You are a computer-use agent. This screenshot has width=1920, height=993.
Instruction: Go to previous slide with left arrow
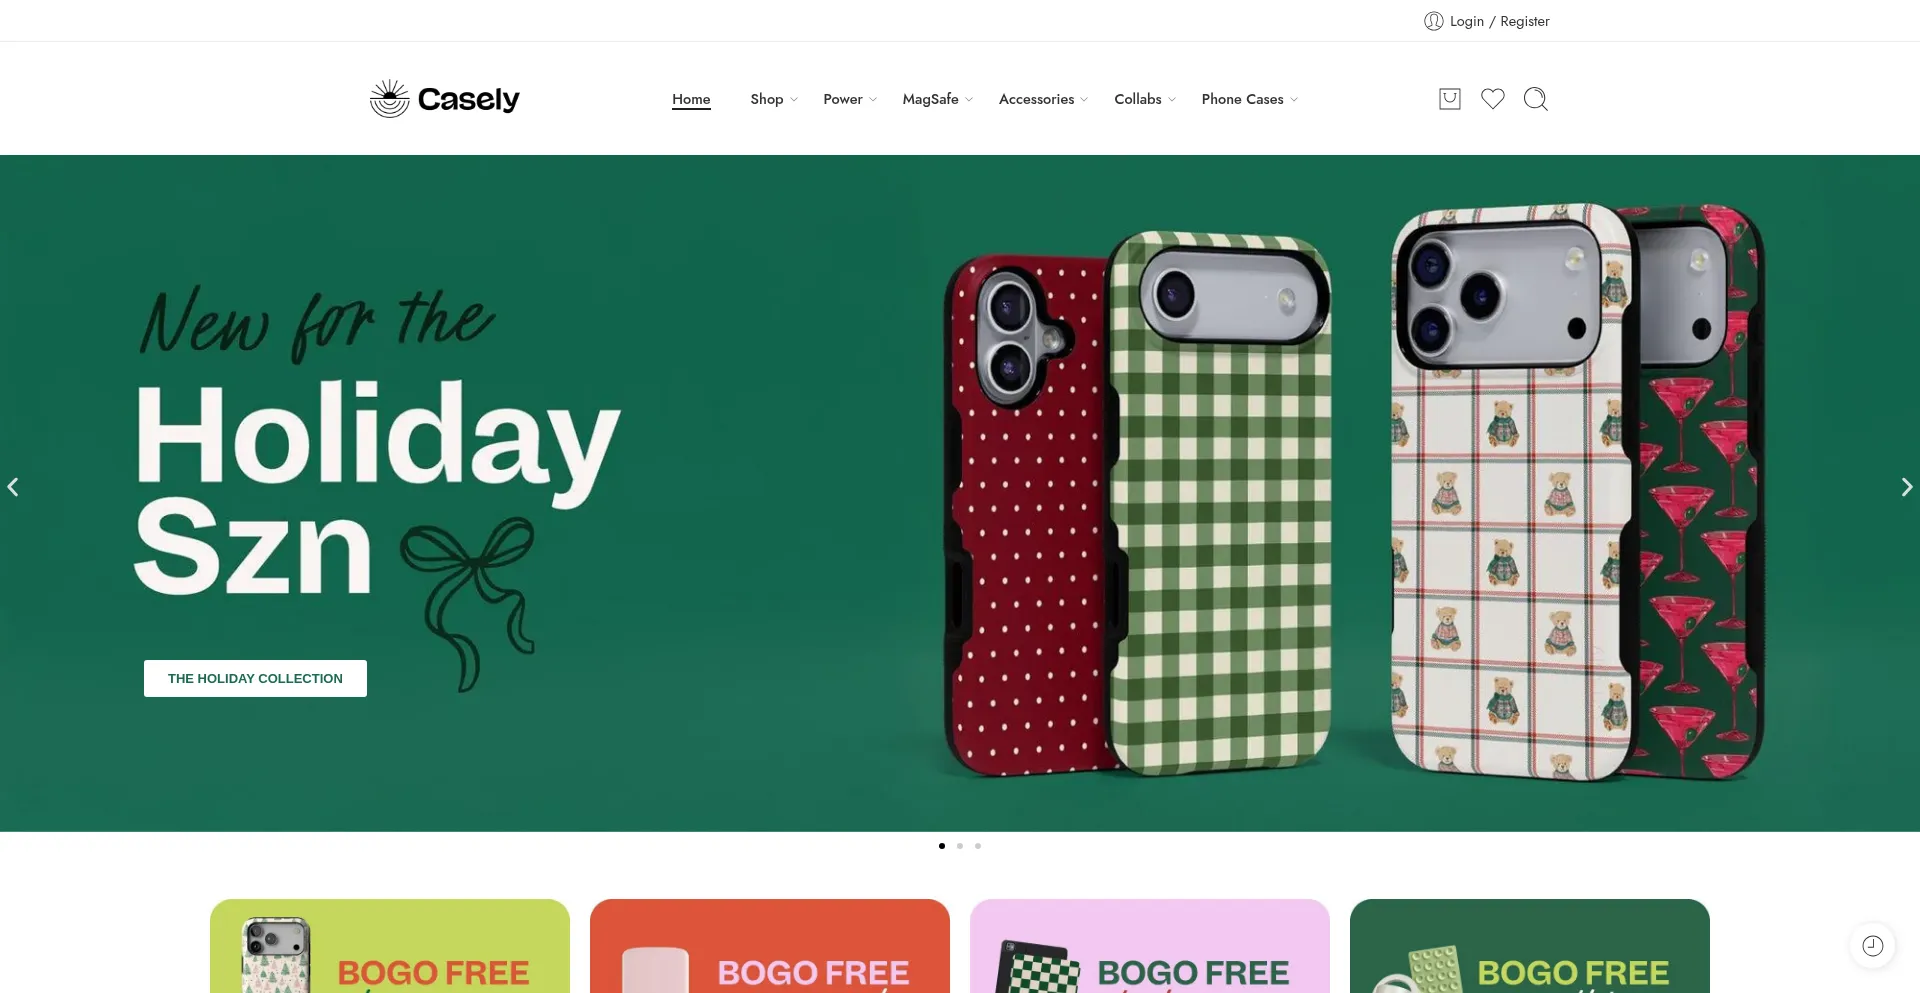click(x=13, y=487)
